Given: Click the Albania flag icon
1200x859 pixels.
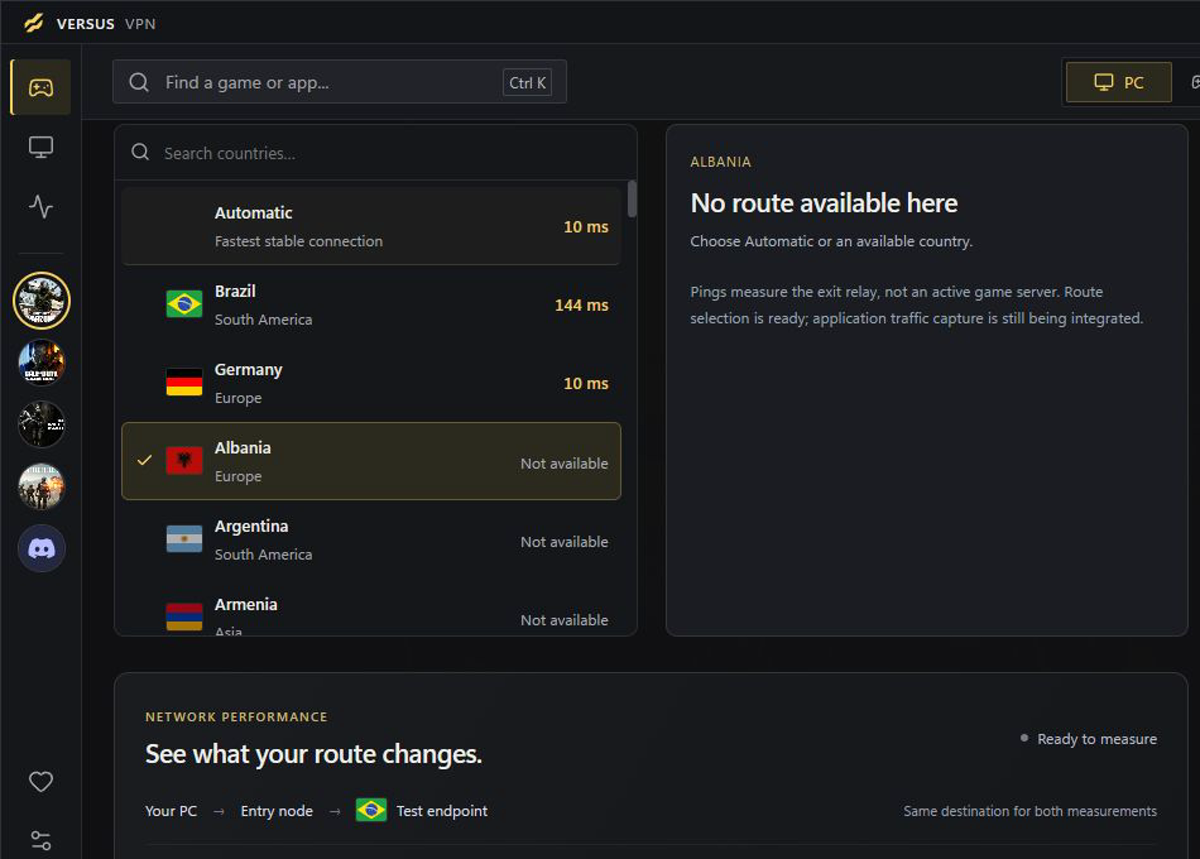Looking at the screenshot, I should 184,461.
